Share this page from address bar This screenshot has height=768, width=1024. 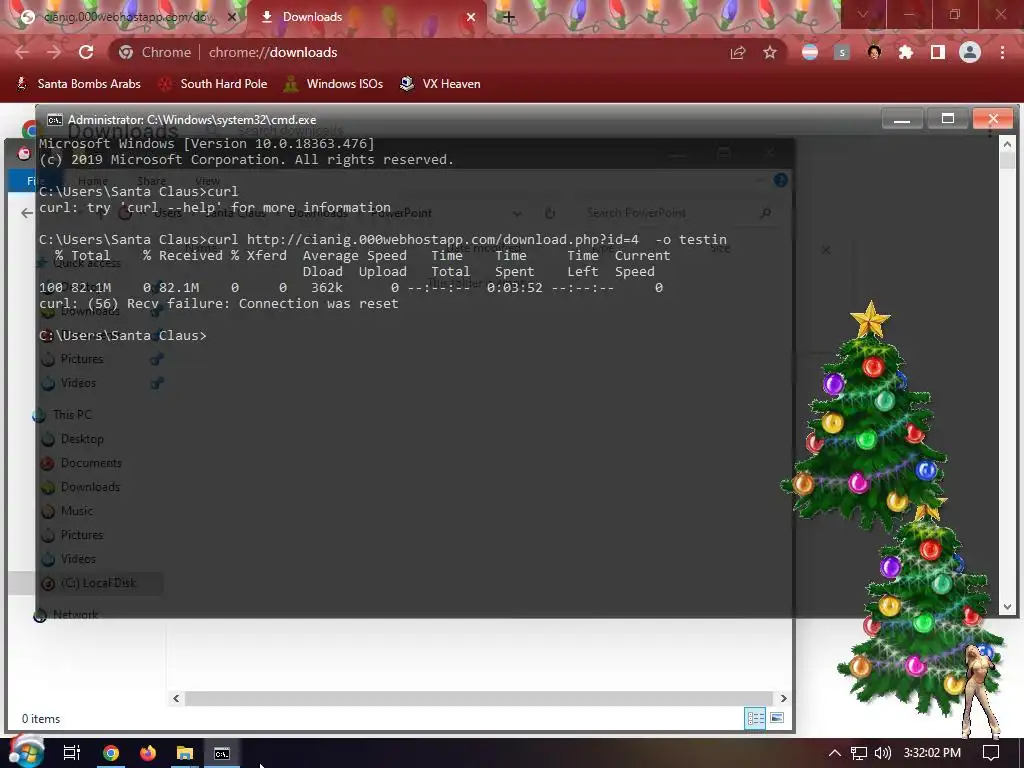pyautogui.click(x=738, y=52)
